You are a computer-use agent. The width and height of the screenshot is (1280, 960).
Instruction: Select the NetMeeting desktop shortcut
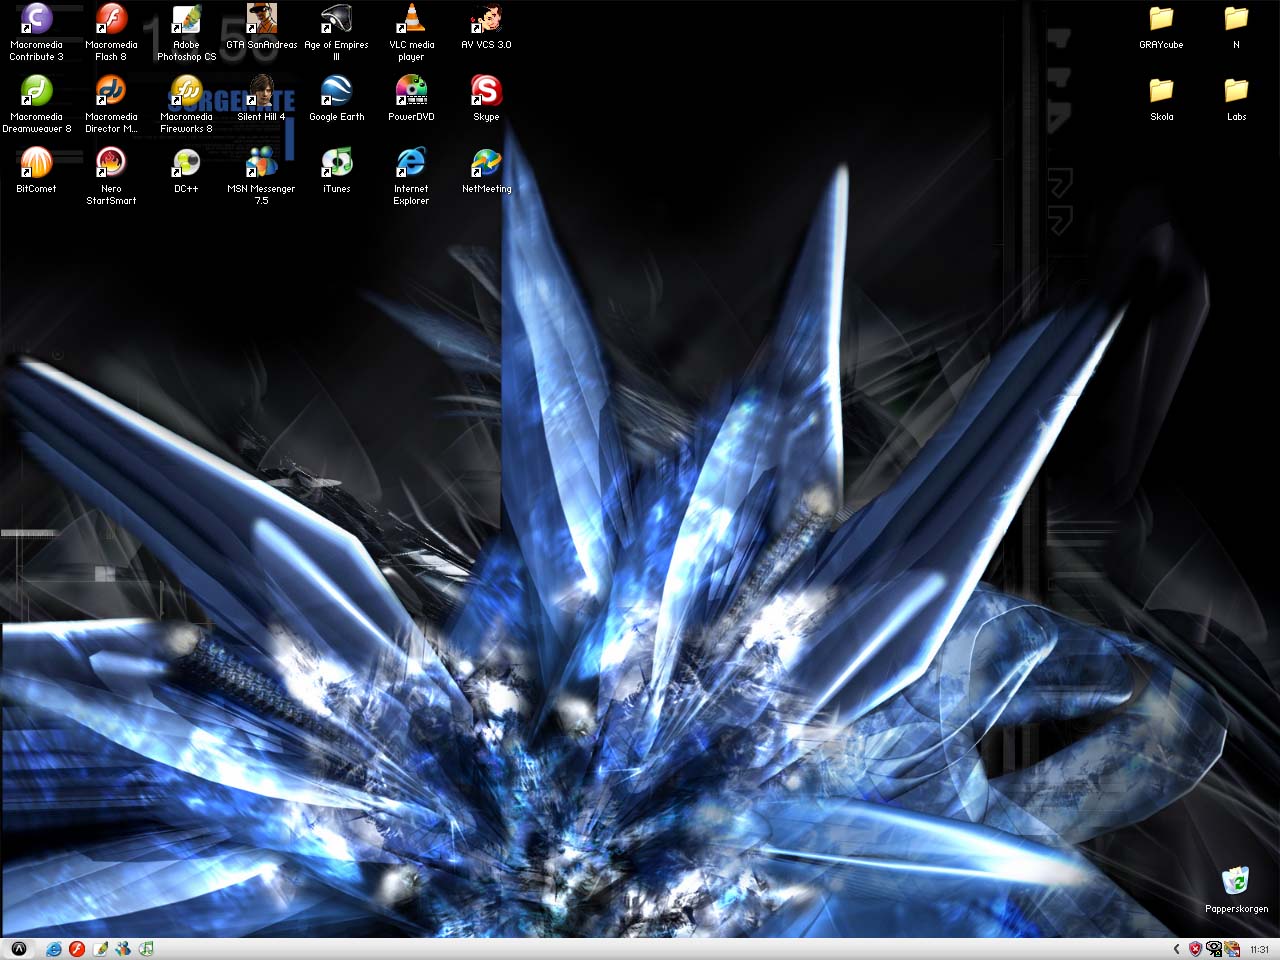click(486, 171)
